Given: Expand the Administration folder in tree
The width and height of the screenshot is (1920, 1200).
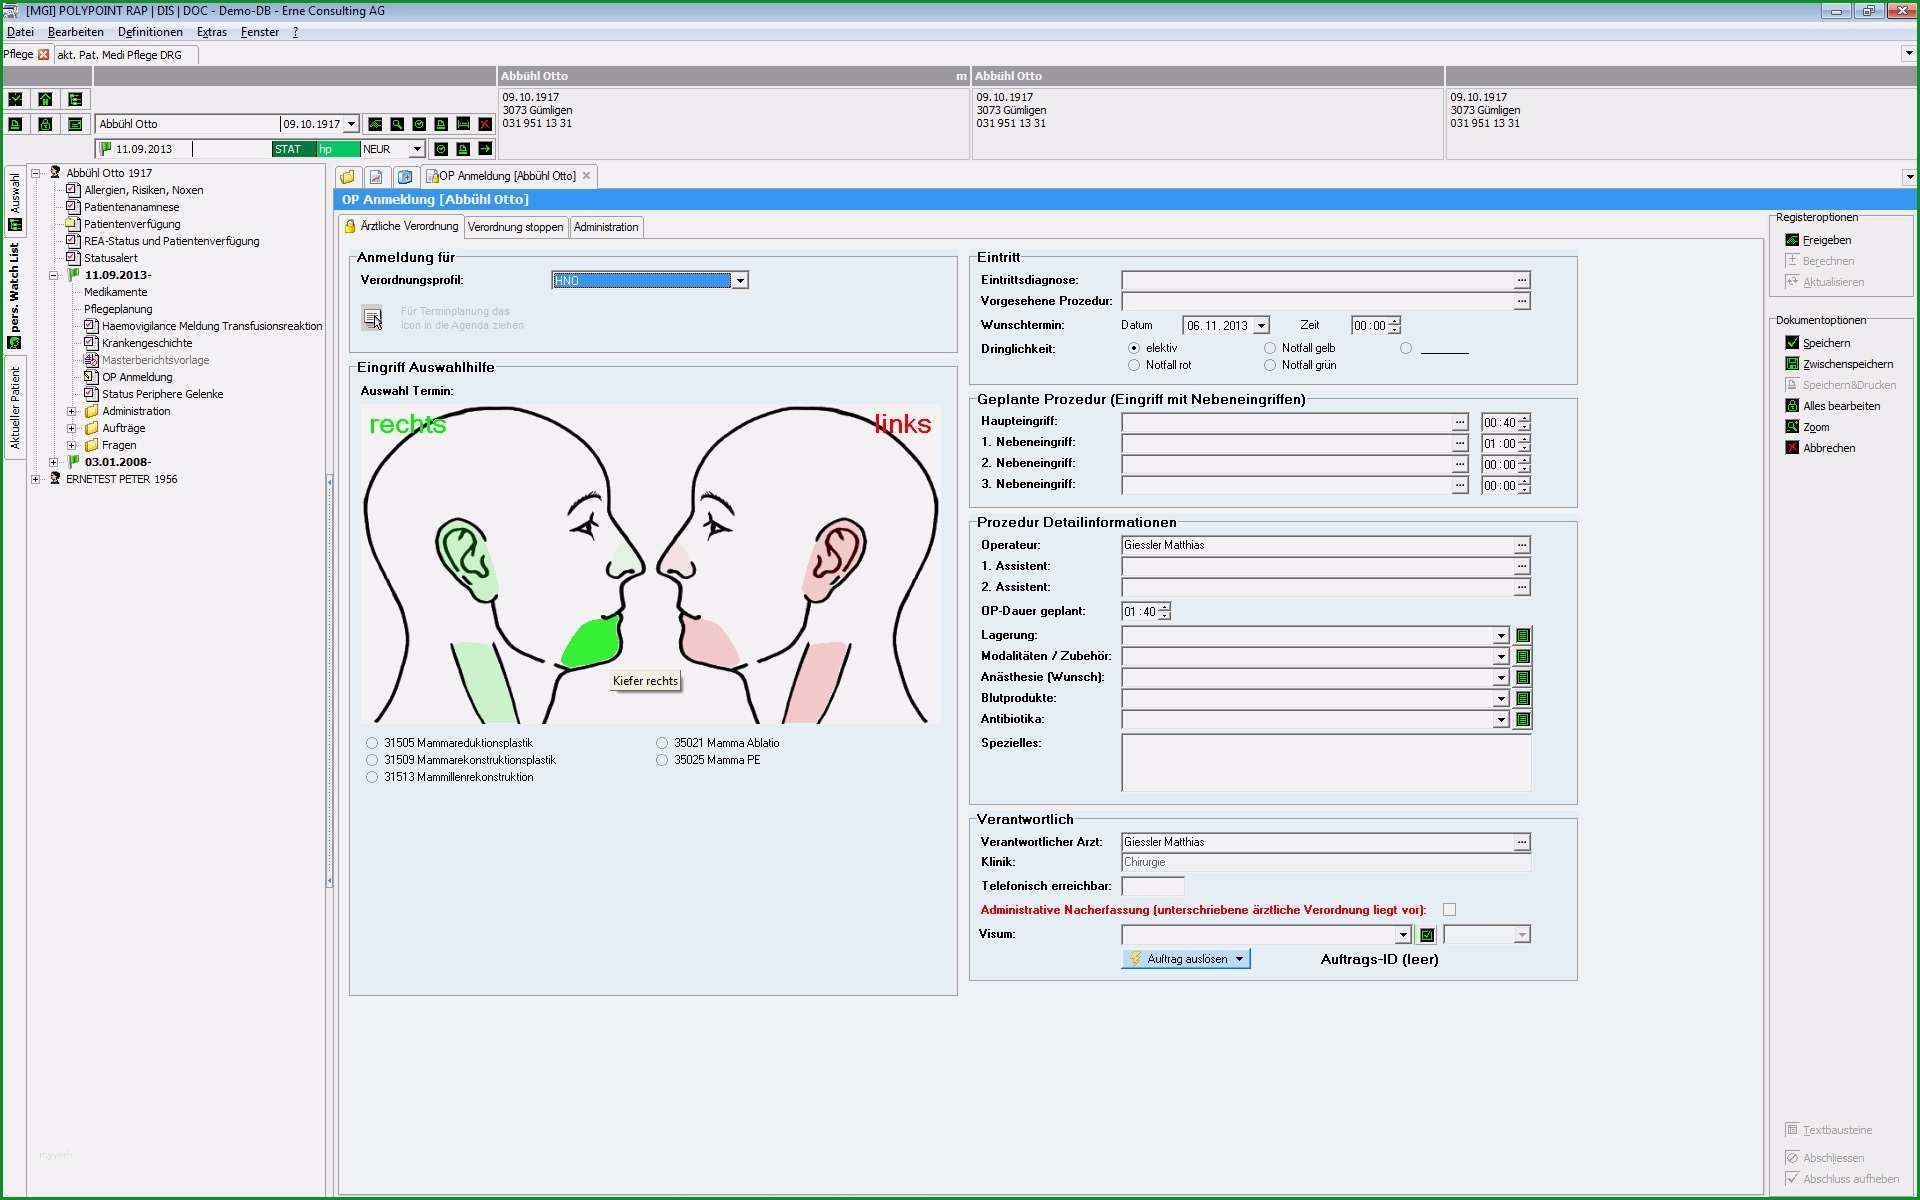Looking at the screenshot, I should coord(71,411).
